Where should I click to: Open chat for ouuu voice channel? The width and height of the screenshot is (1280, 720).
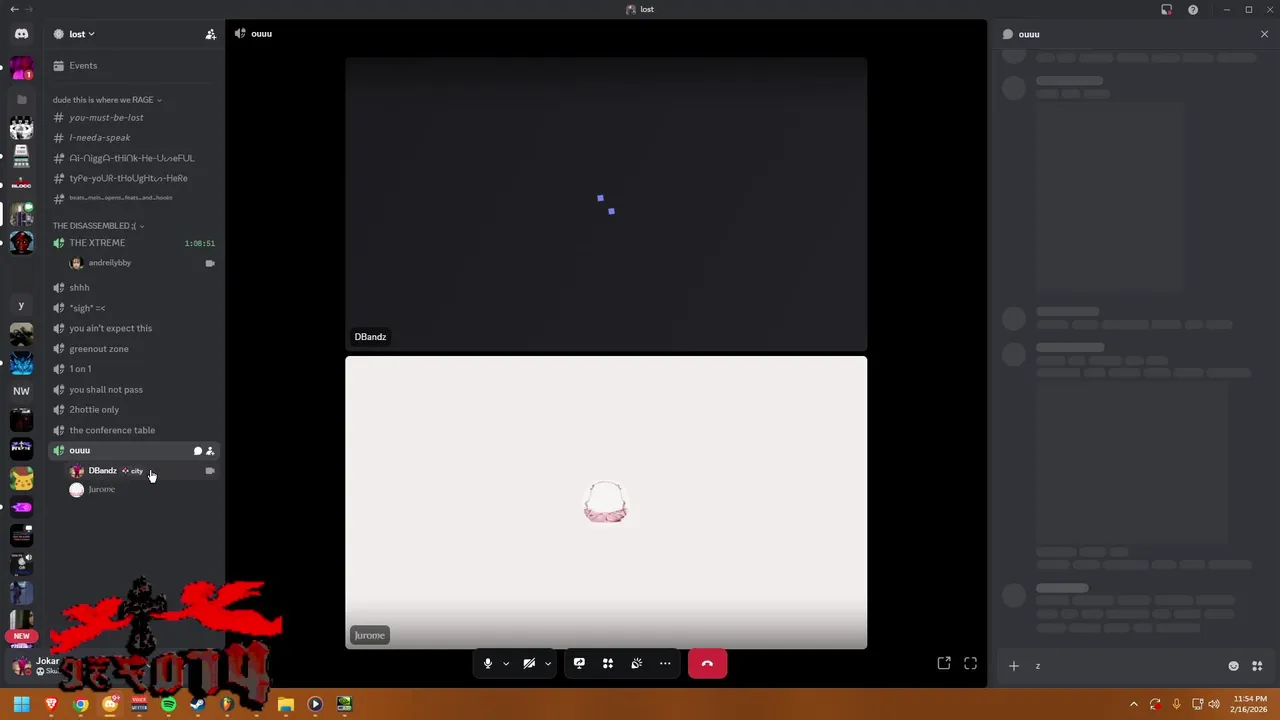(x=197, y=451)
